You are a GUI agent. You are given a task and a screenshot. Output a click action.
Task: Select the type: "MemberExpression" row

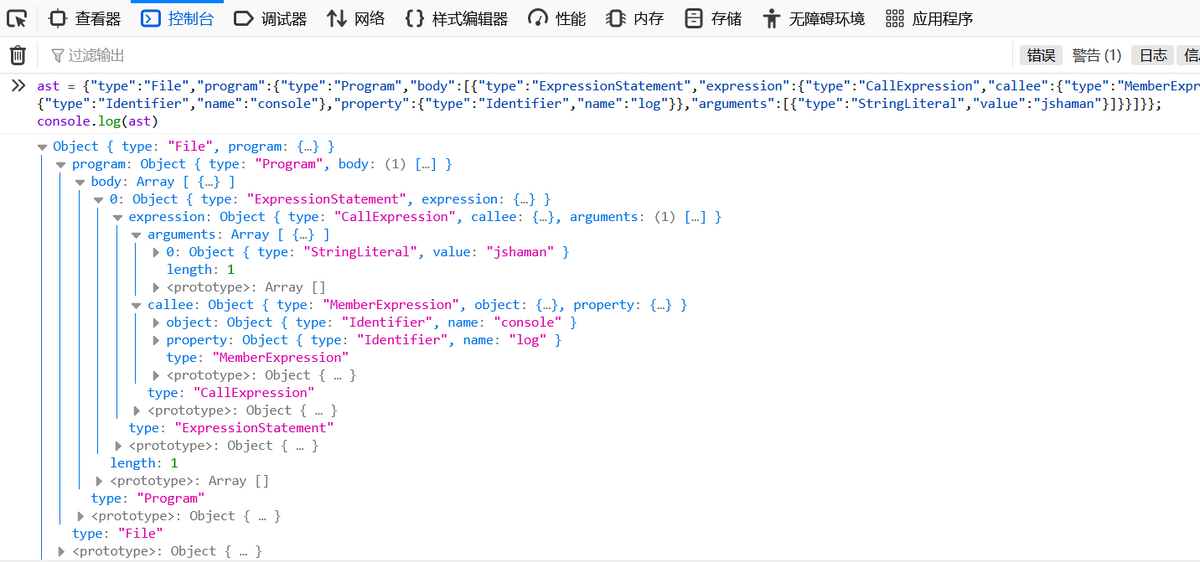coord(257,358)
